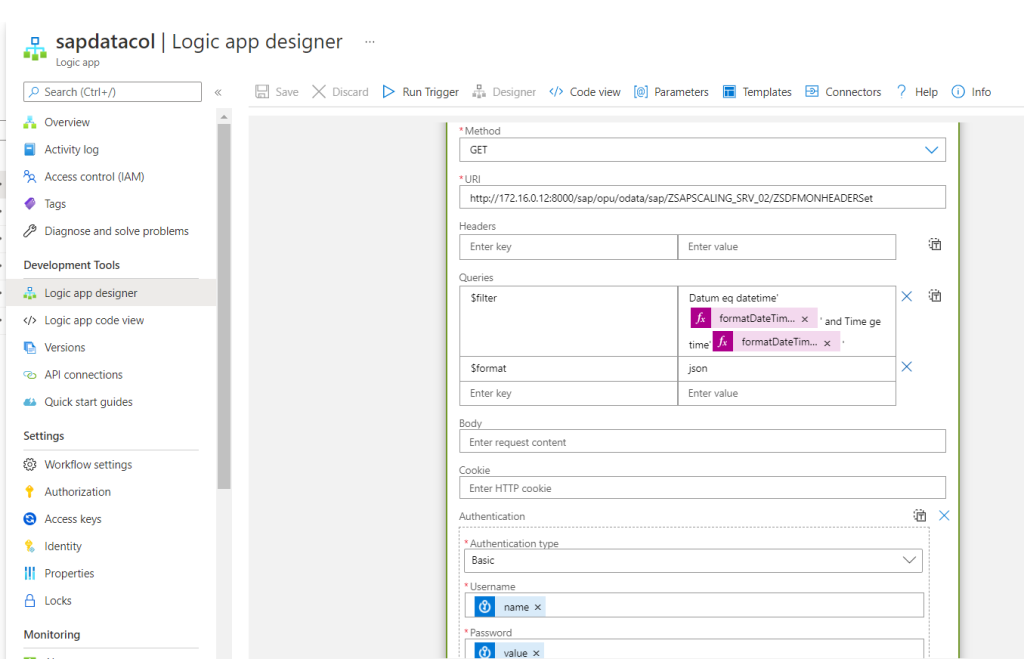Screen dimensions: 1024x659
Task: Click the json value cell
Action: coord(786,369)
